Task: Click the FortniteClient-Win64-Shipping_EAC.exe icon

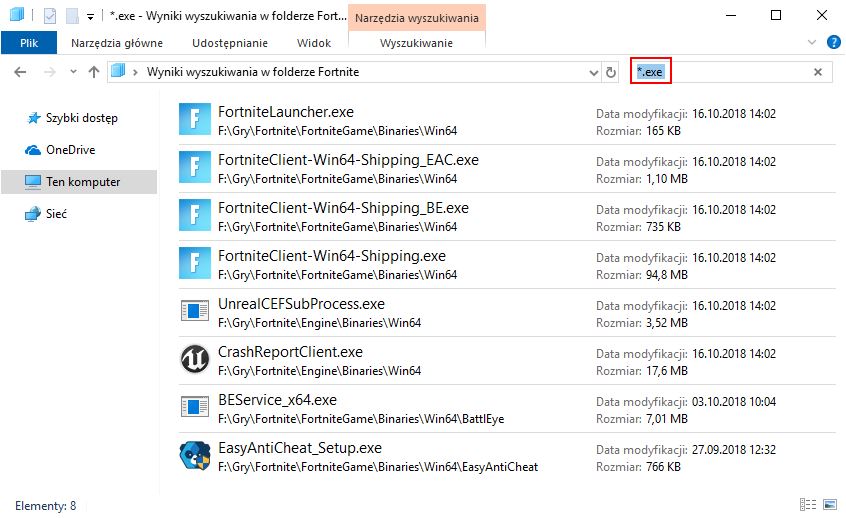Action: click(x=194, y=167)
